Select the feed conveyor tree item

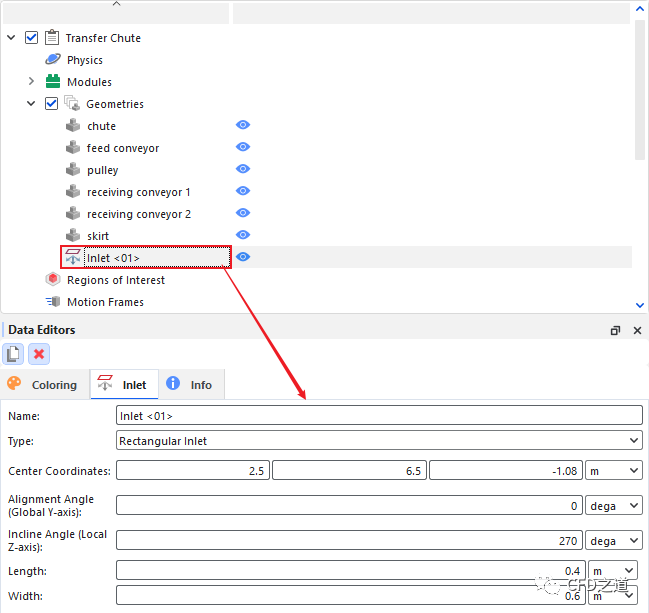pos(122,148)
